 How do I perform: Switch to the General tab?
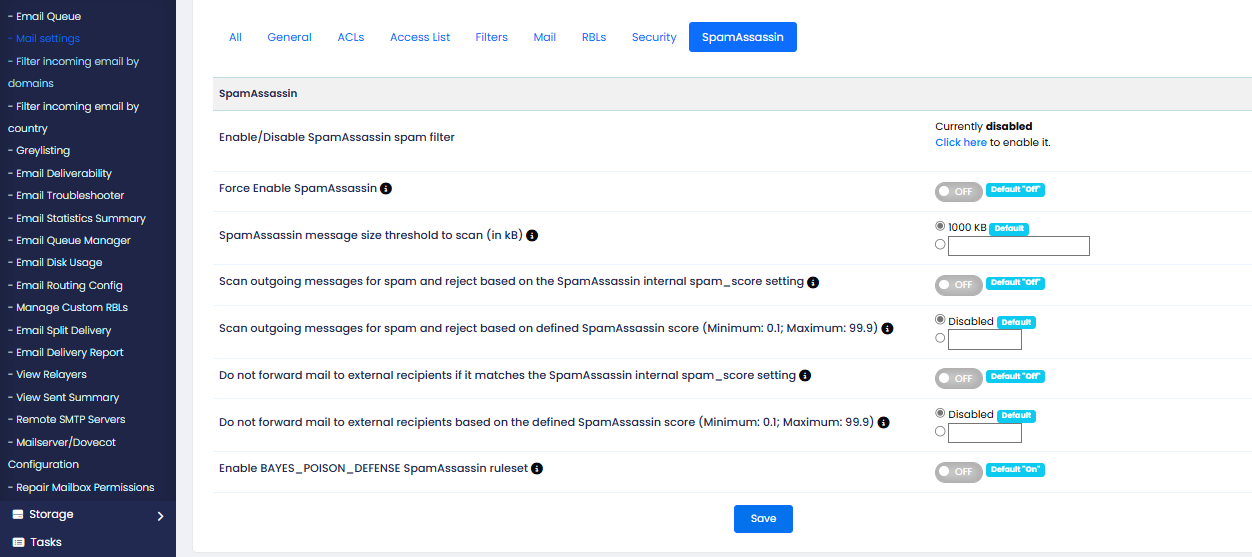290,37
